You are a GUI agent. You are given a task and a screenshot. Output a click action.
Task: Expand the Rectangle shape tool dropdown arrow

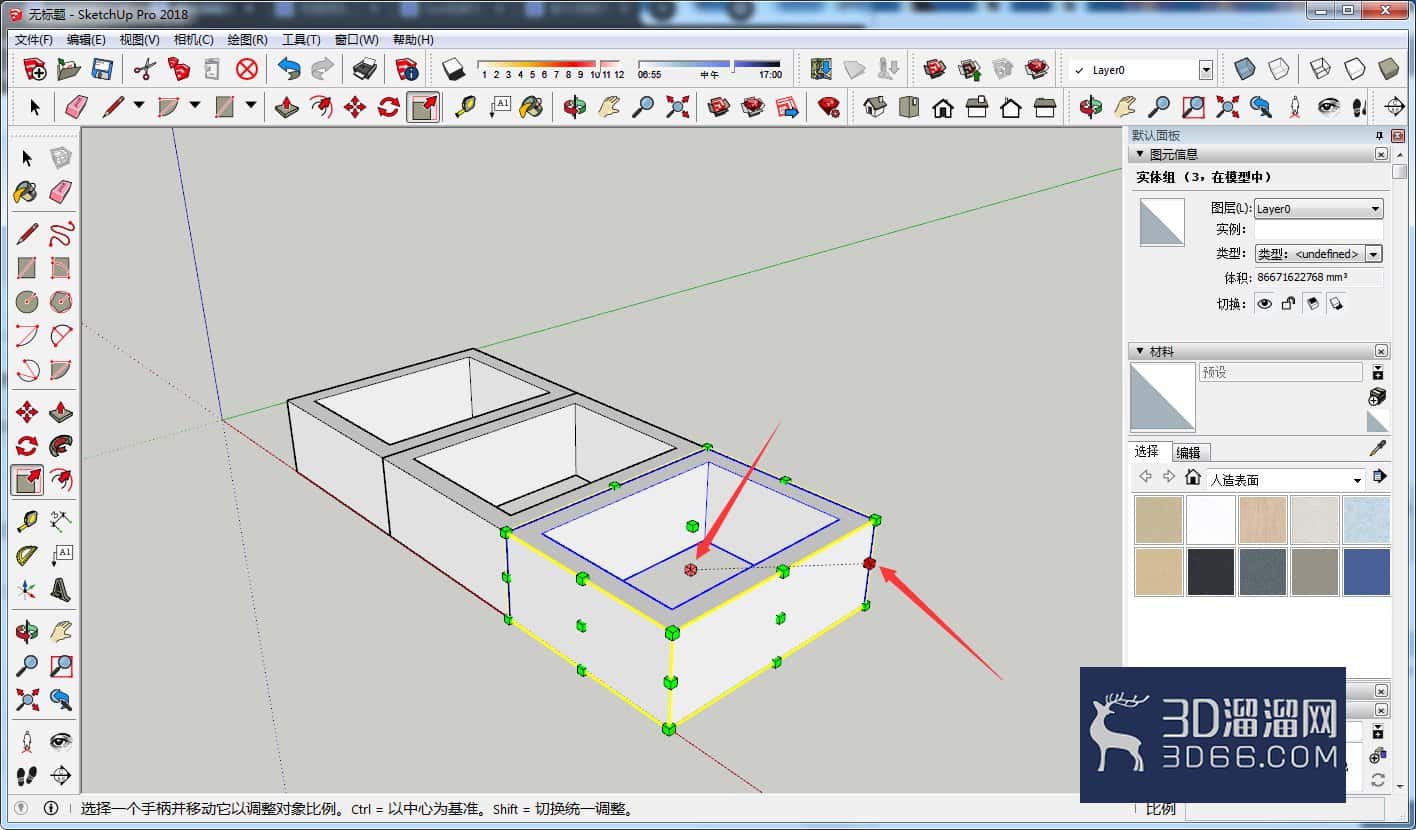pyautogui.click(x=251, y=105)
